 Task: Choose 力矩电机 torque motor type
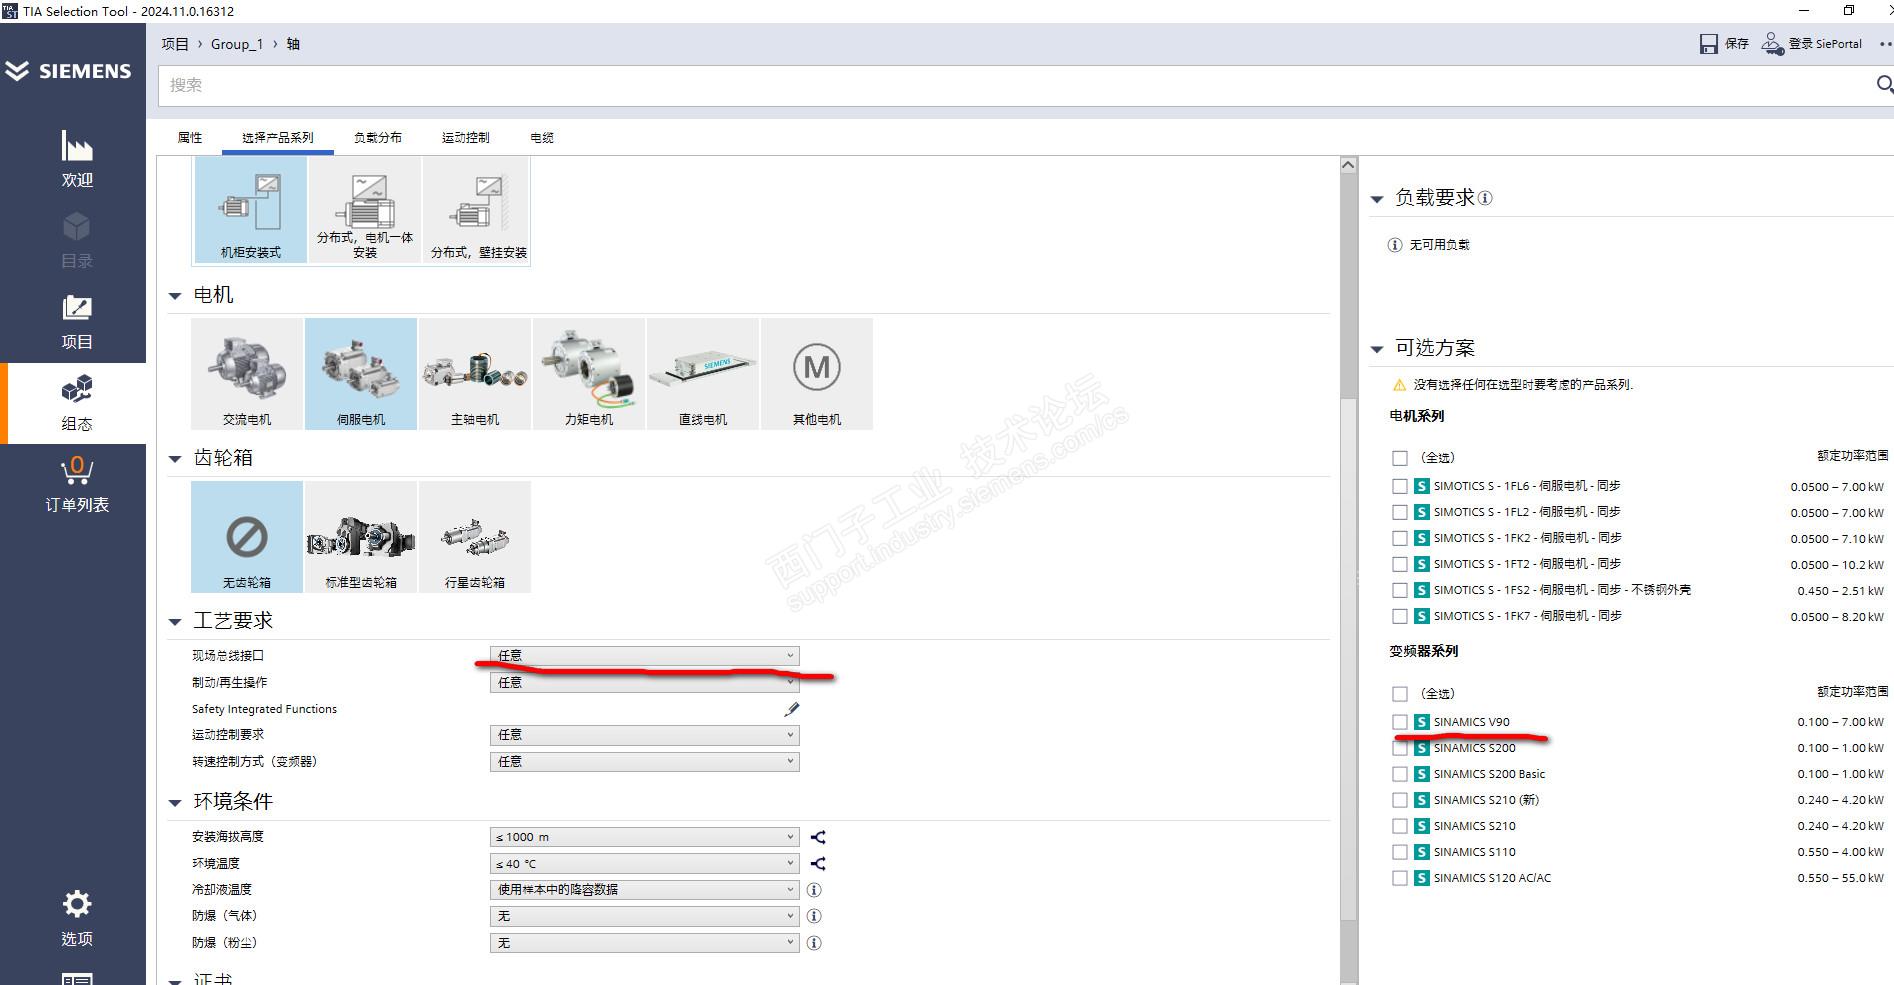[x=589, y=374]
